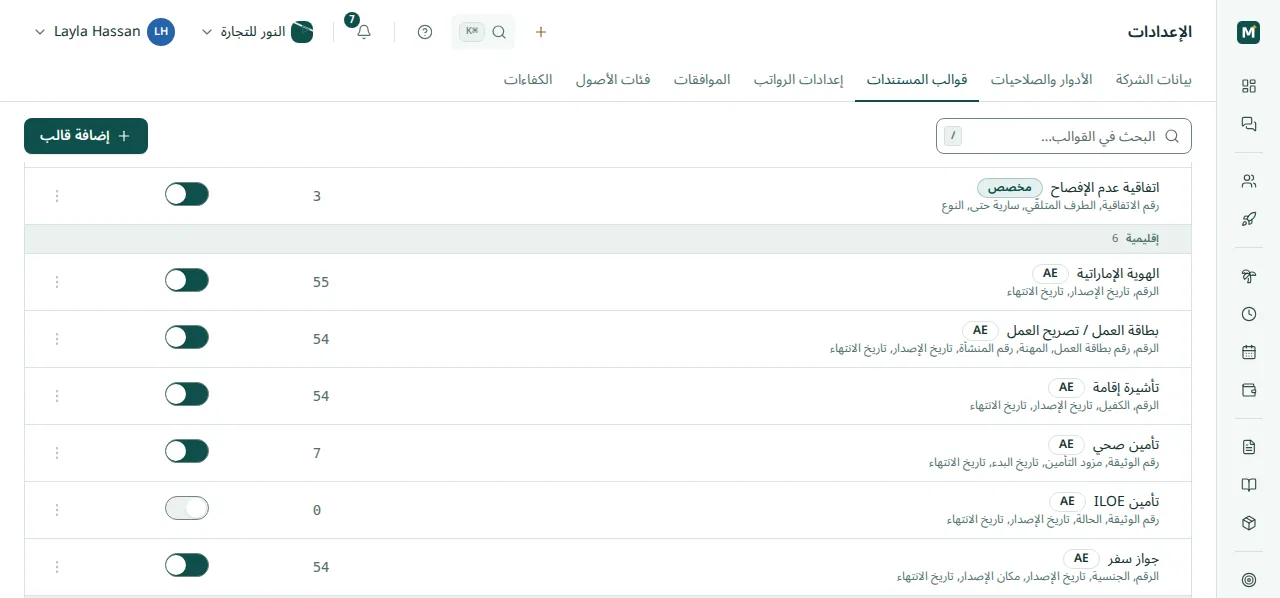Screen dimensions: 1280x598
Task: Switch to الأدوار والصلاحيات tab
Action: click(1041, 80)
